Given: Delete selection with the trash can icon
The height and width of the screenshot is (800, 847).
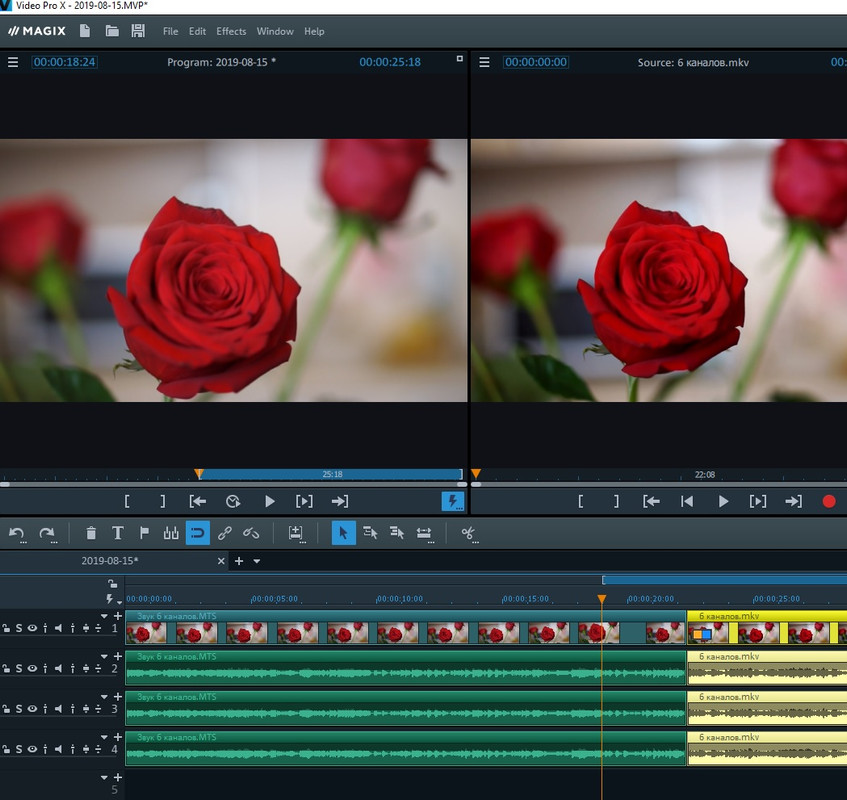Looking at the screenshot, I should tap(91, 533).
